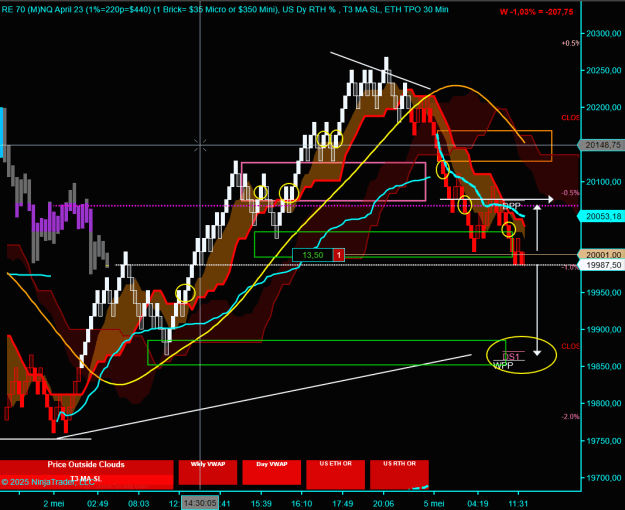
Task: Click the cyan 20053,18 price marker
Action: coord(601,217)
